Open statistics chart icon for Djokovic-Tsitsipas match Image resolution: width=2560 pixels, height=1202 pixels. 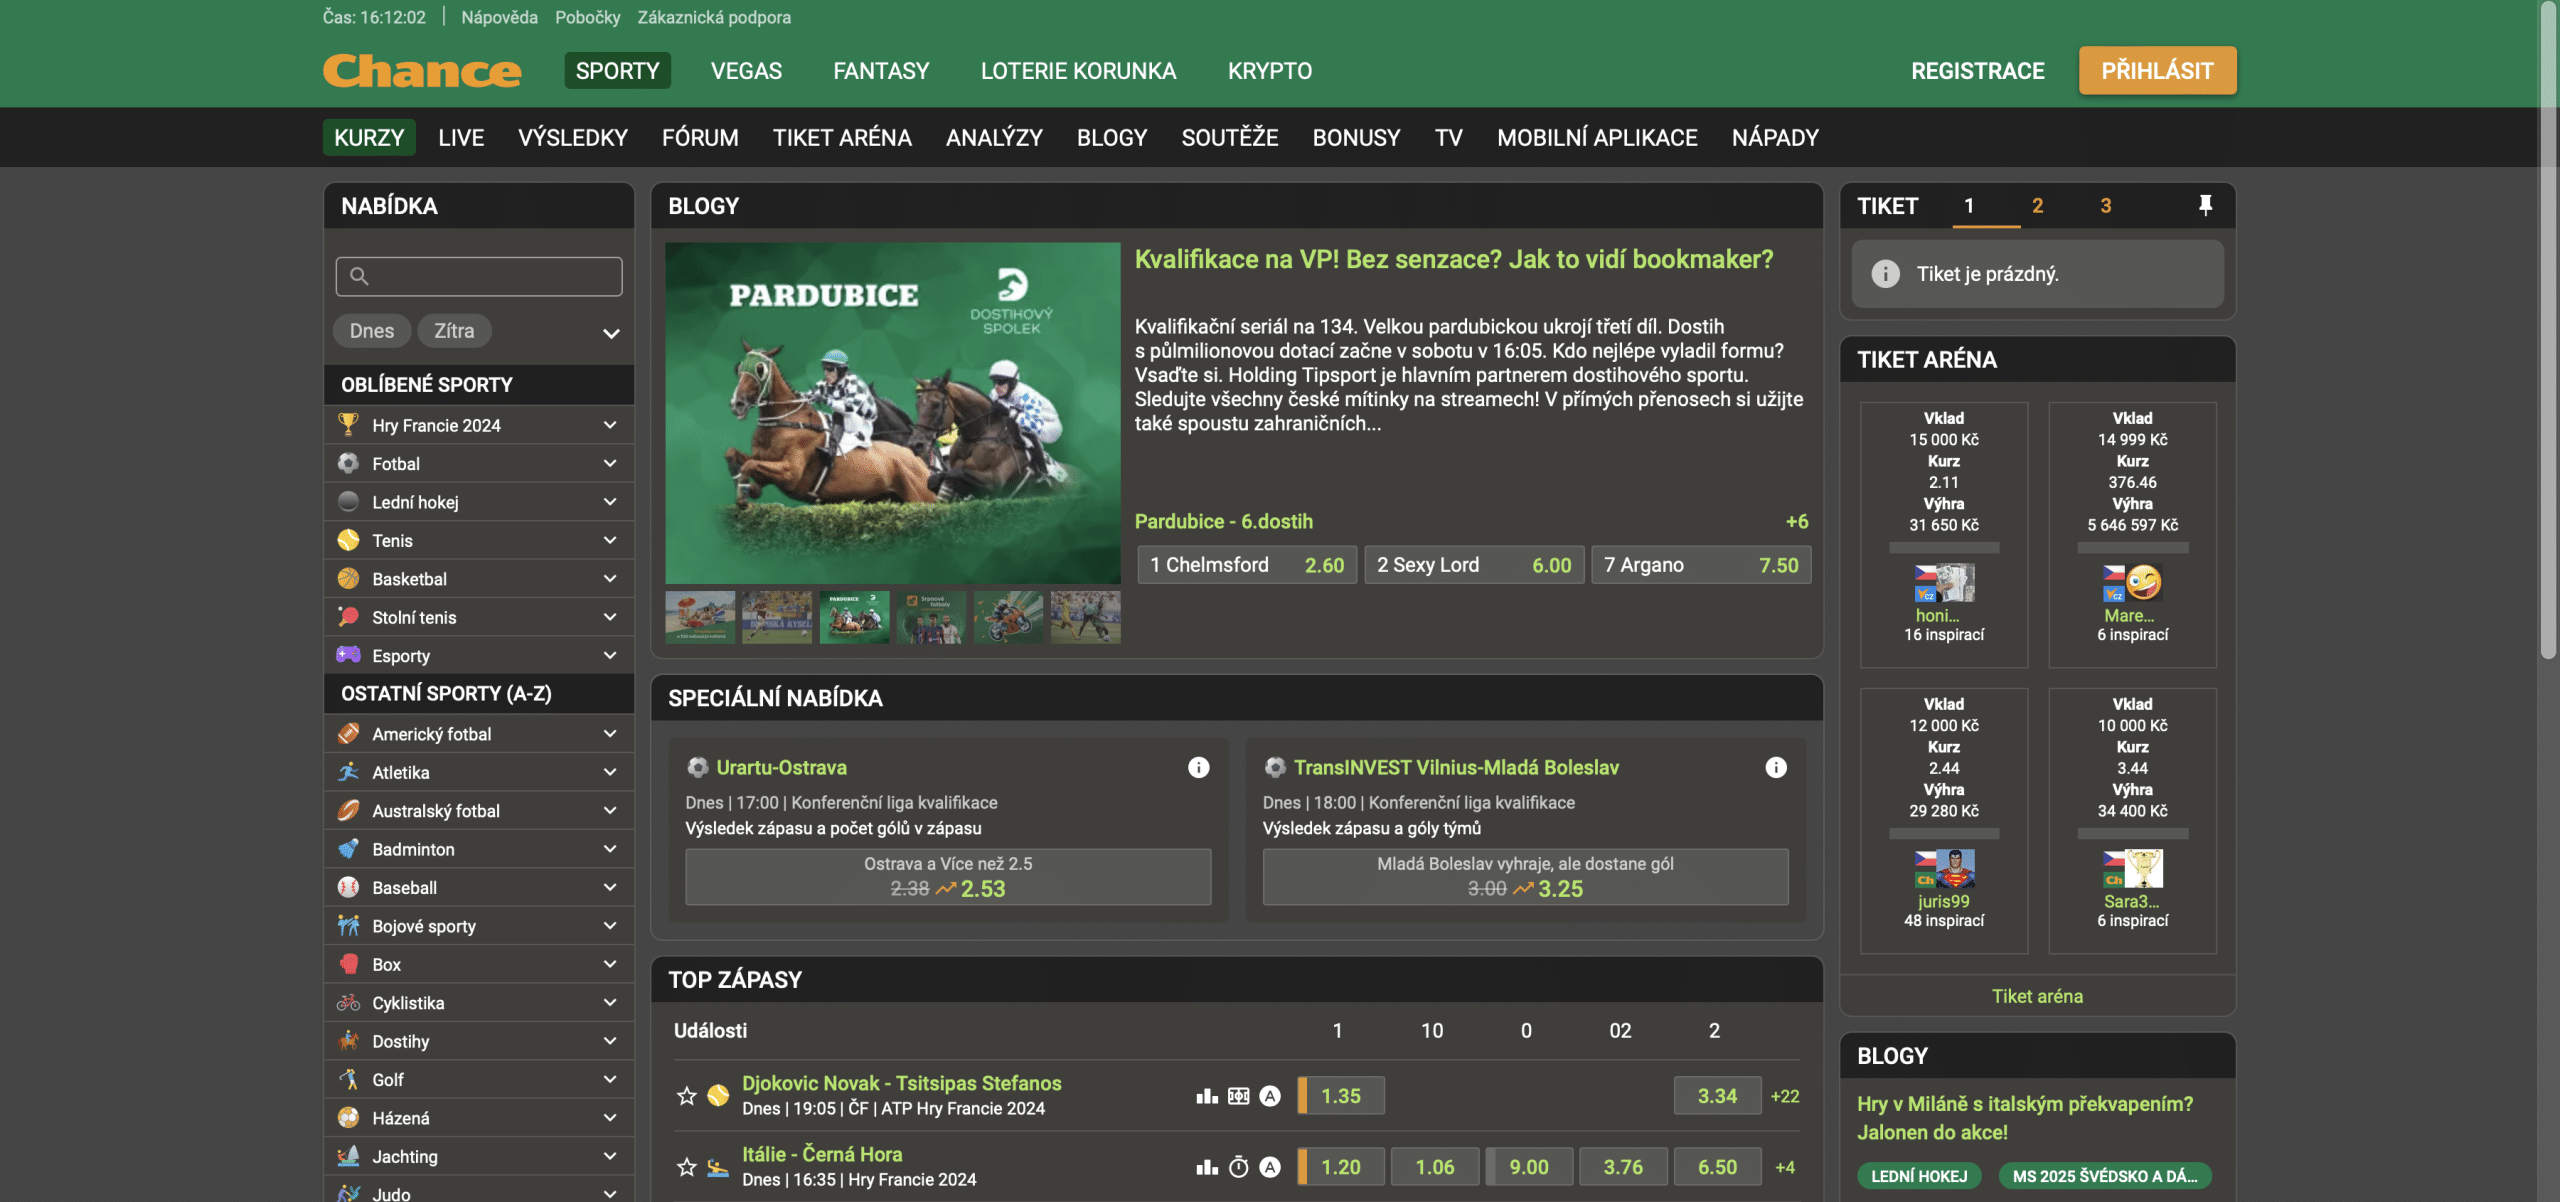pyautogui.click(x=1207, y=1096)
